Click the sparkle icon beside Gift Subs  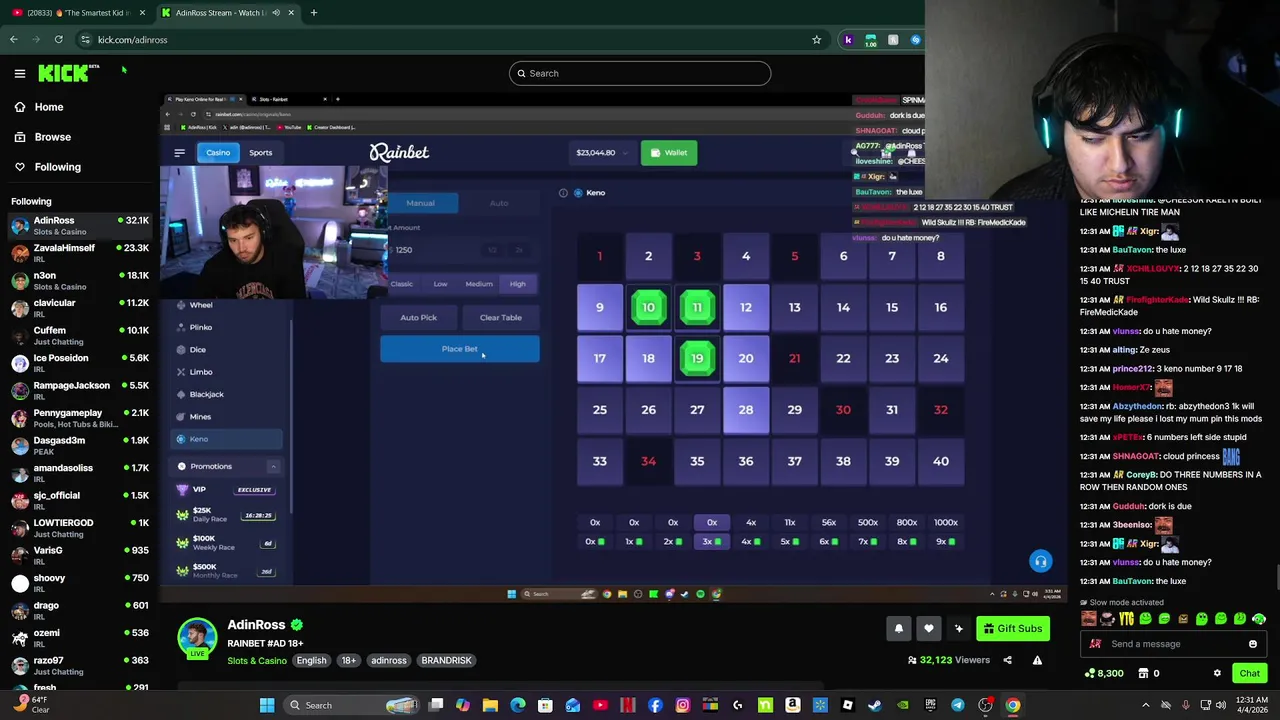[x=959, y=628]
